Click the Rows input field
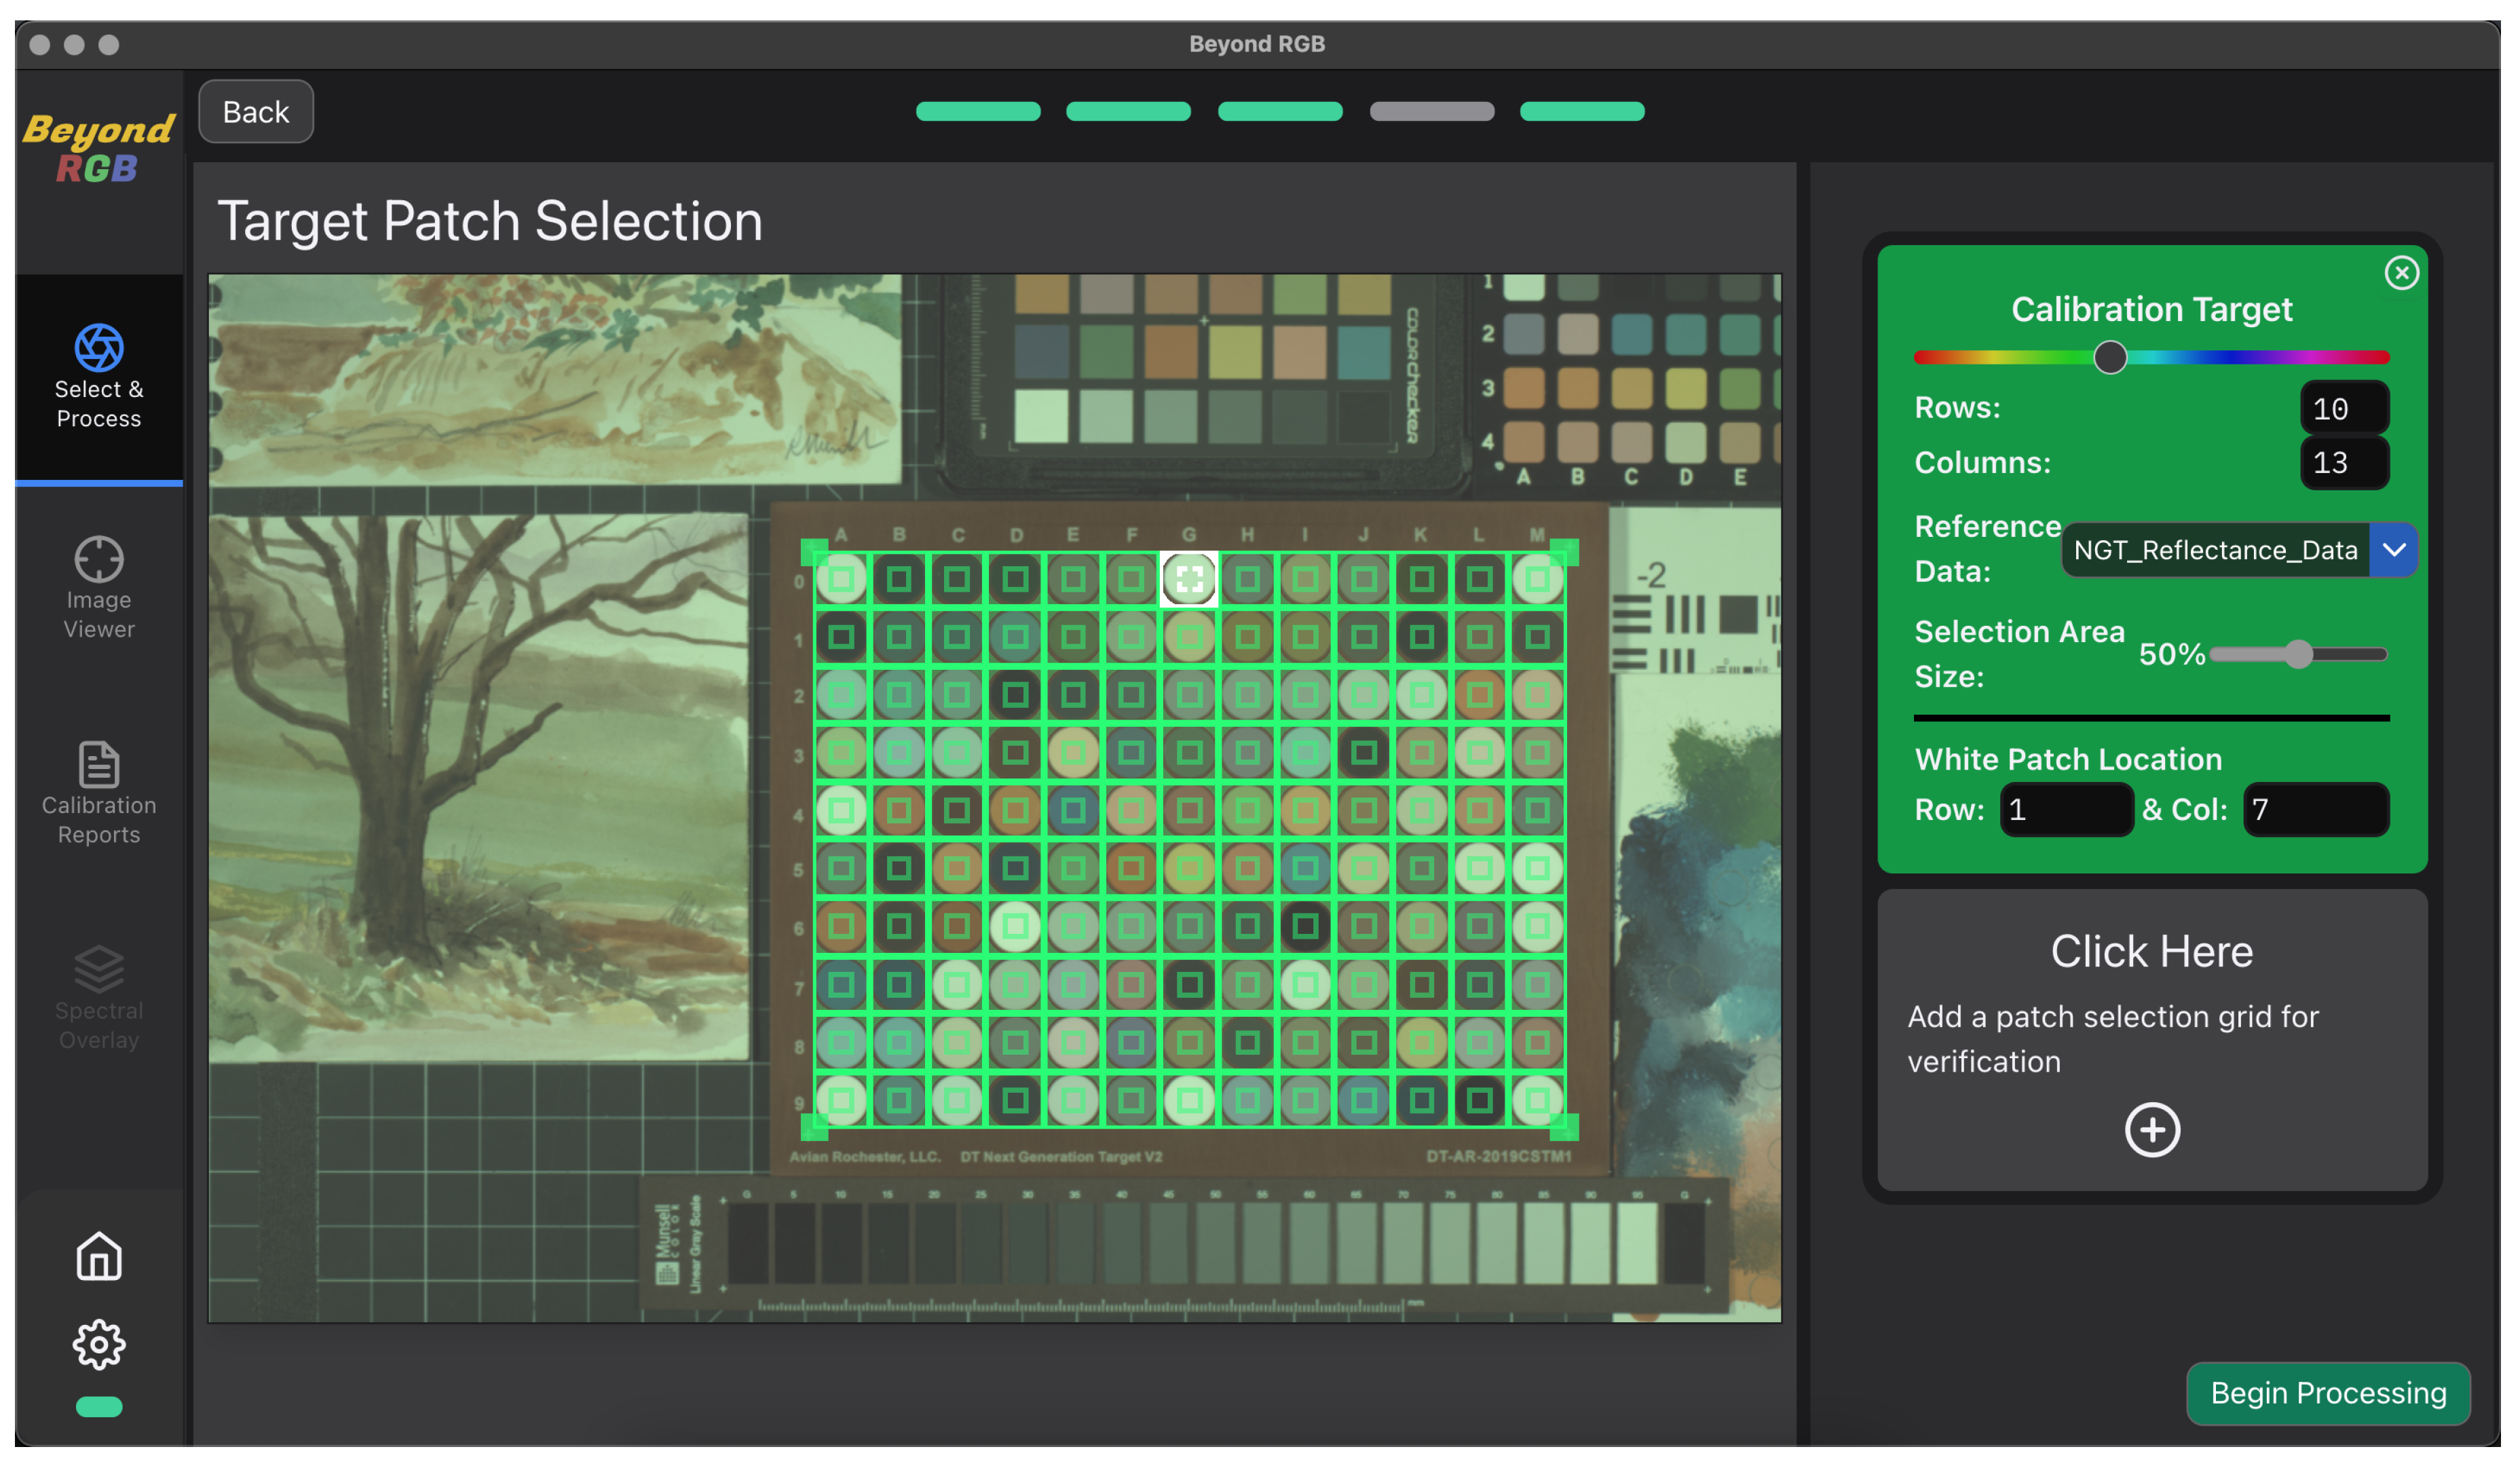 (2344, 409)
